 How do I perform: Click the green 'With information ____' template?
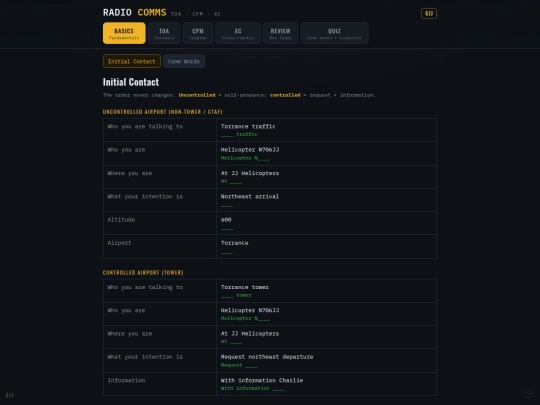[253, 388]
